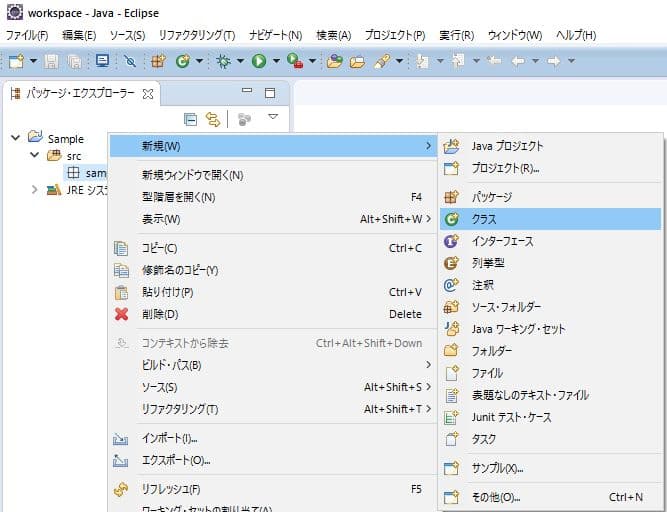This screenshot has width=667, height=512.
Task: Click the Save disk icon in toolbar
Action: coord(53,61)
